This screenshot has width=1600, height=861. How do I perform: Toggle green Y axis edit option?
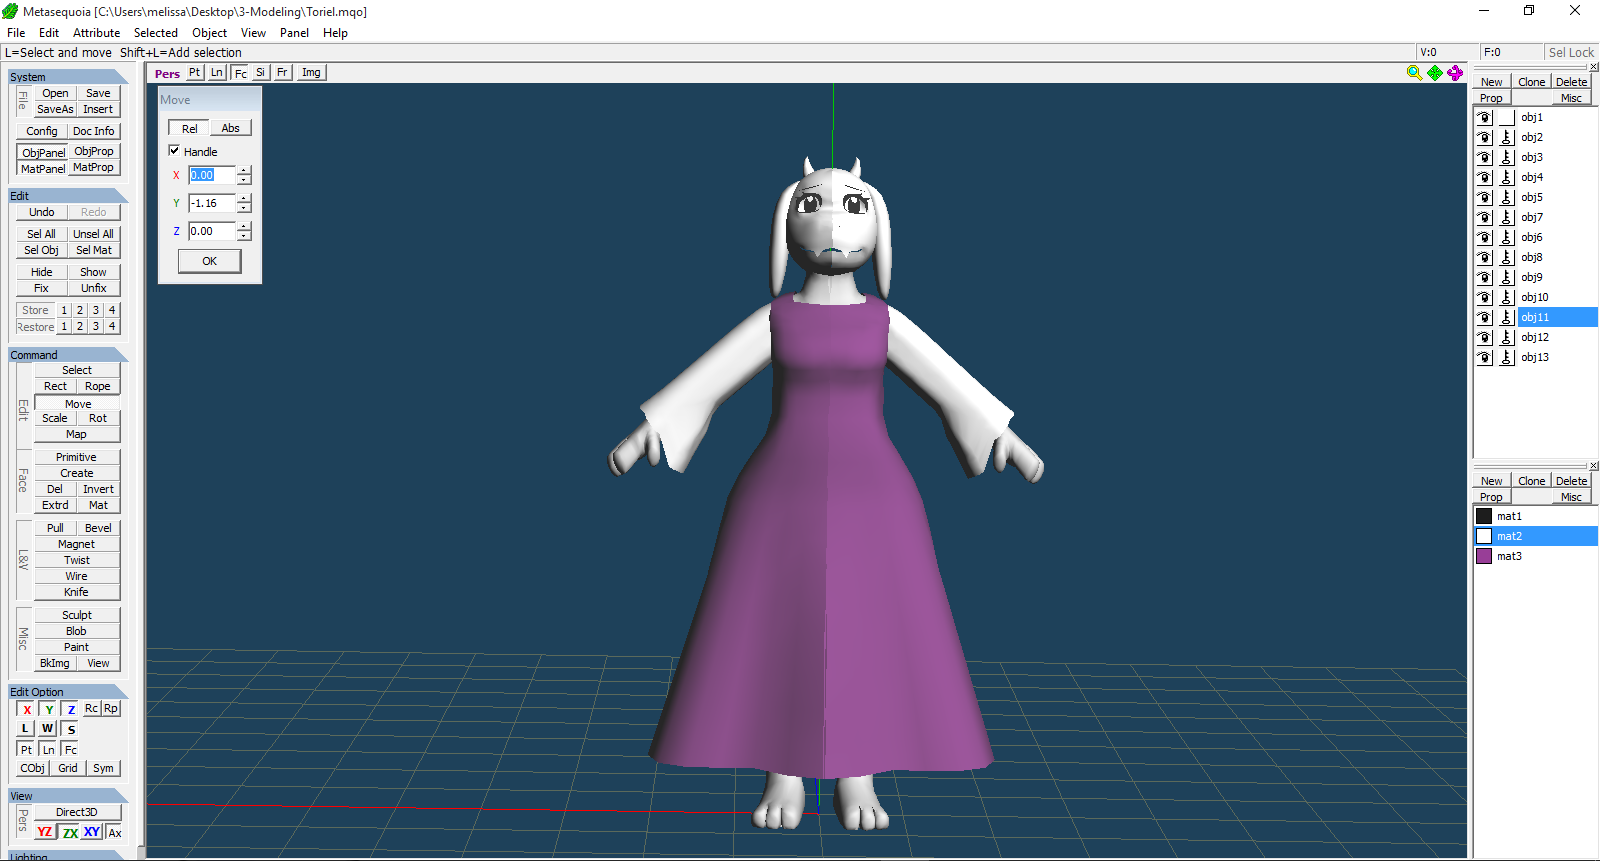pyautogui.click(x=49, y=709)
